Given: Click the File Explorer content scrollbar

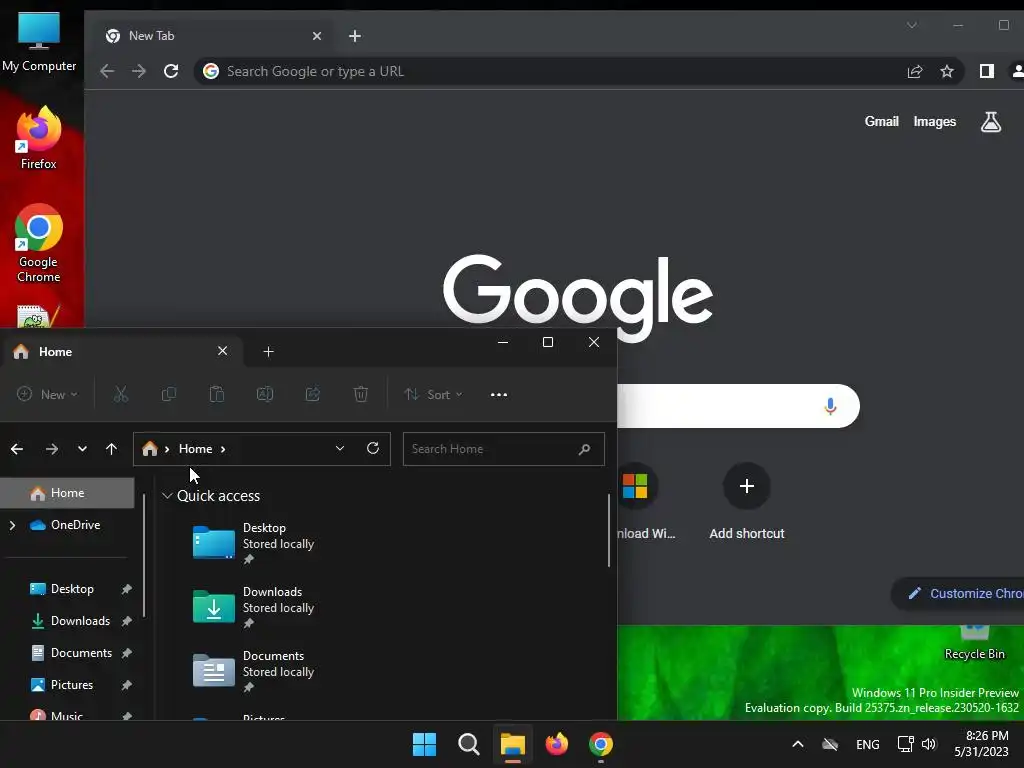Looking at the screenshot, I should (x=609, y=530).
